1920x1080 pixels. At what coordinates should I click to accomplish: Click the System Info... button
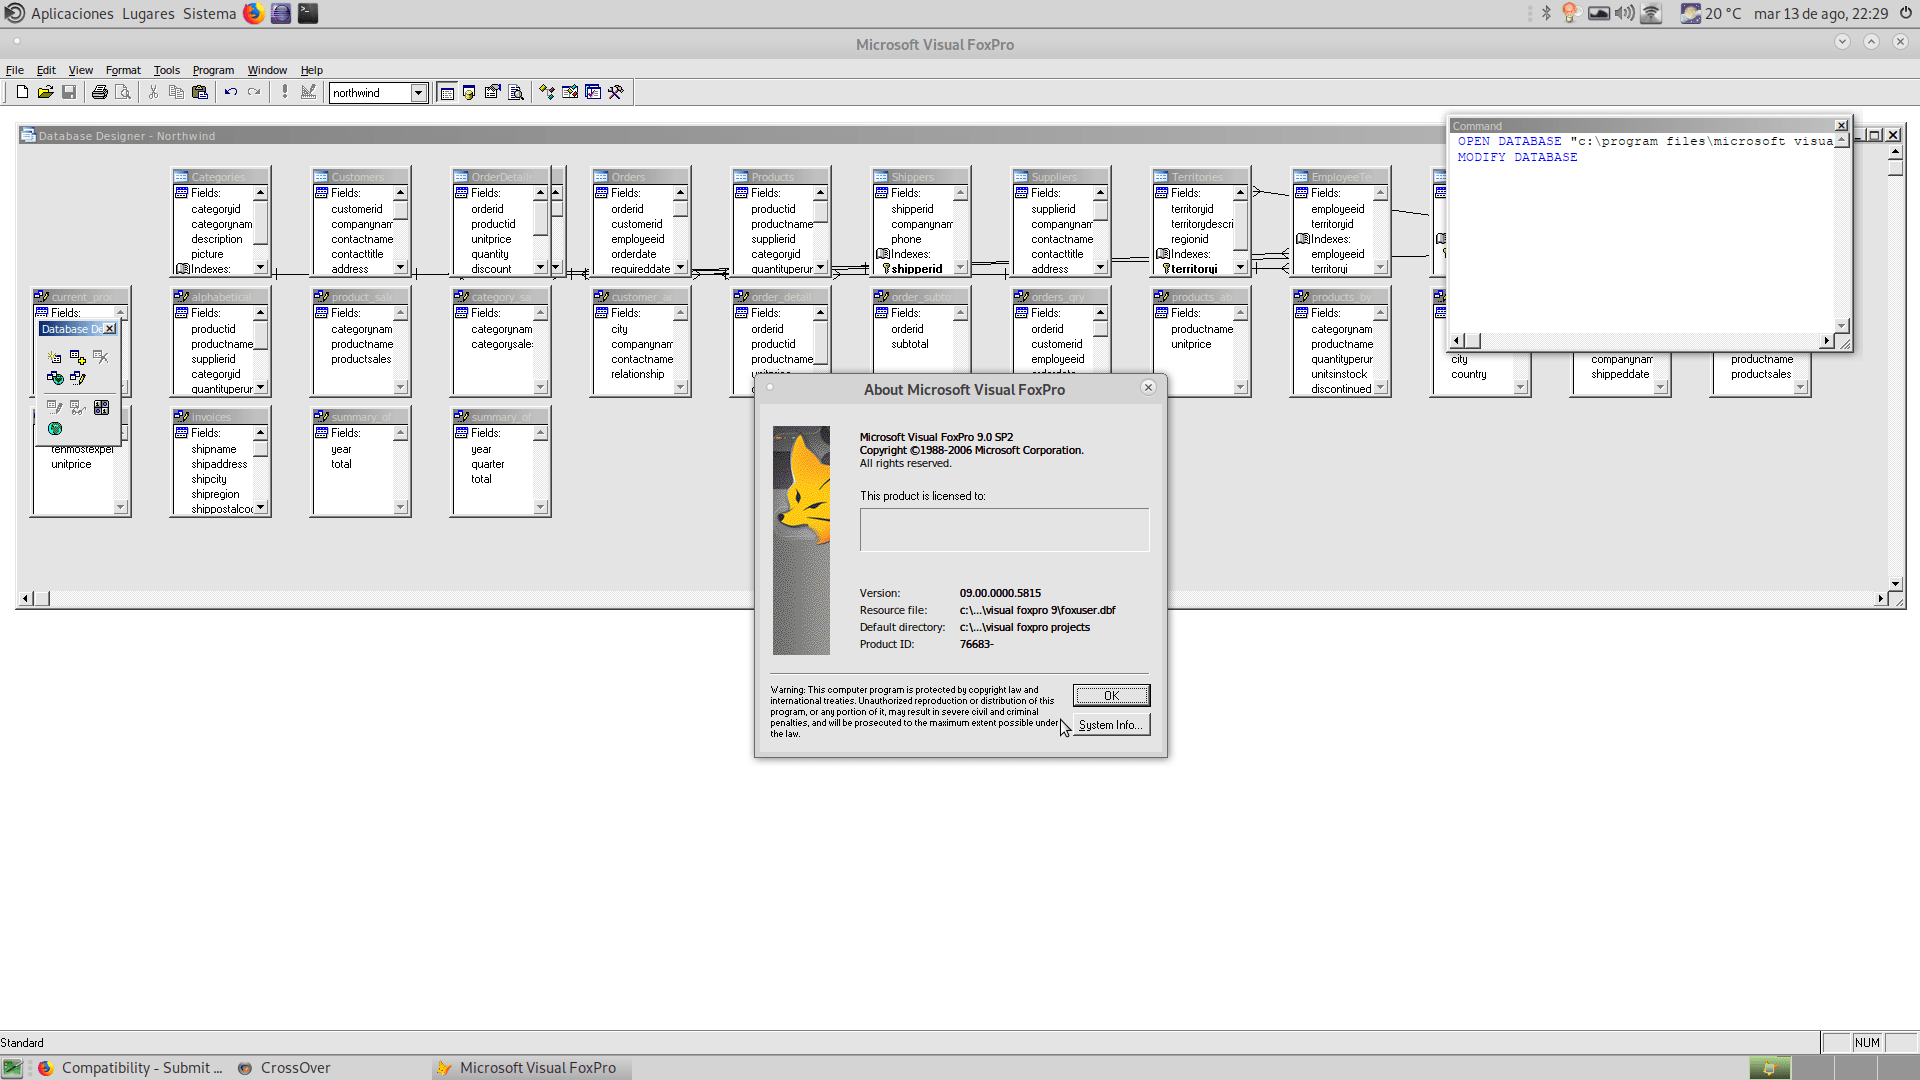pyautogui.click(x=1111, y=725)
